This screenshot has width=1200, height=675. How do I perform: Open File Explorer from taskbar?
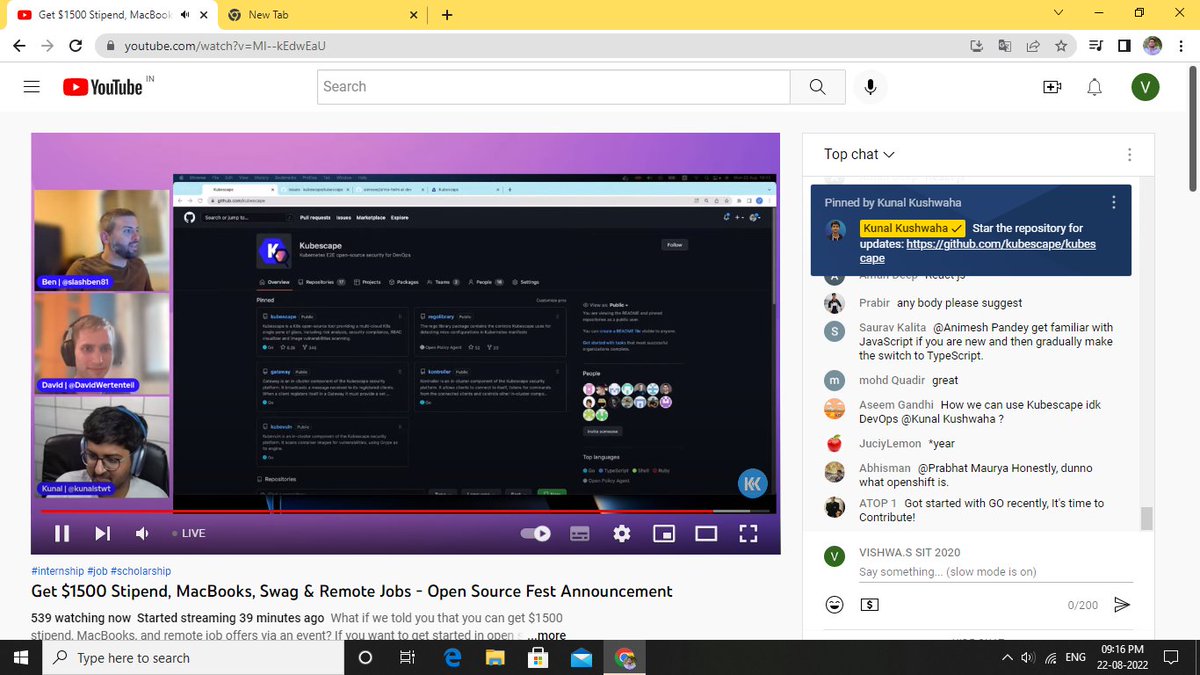tap(495, 658)
